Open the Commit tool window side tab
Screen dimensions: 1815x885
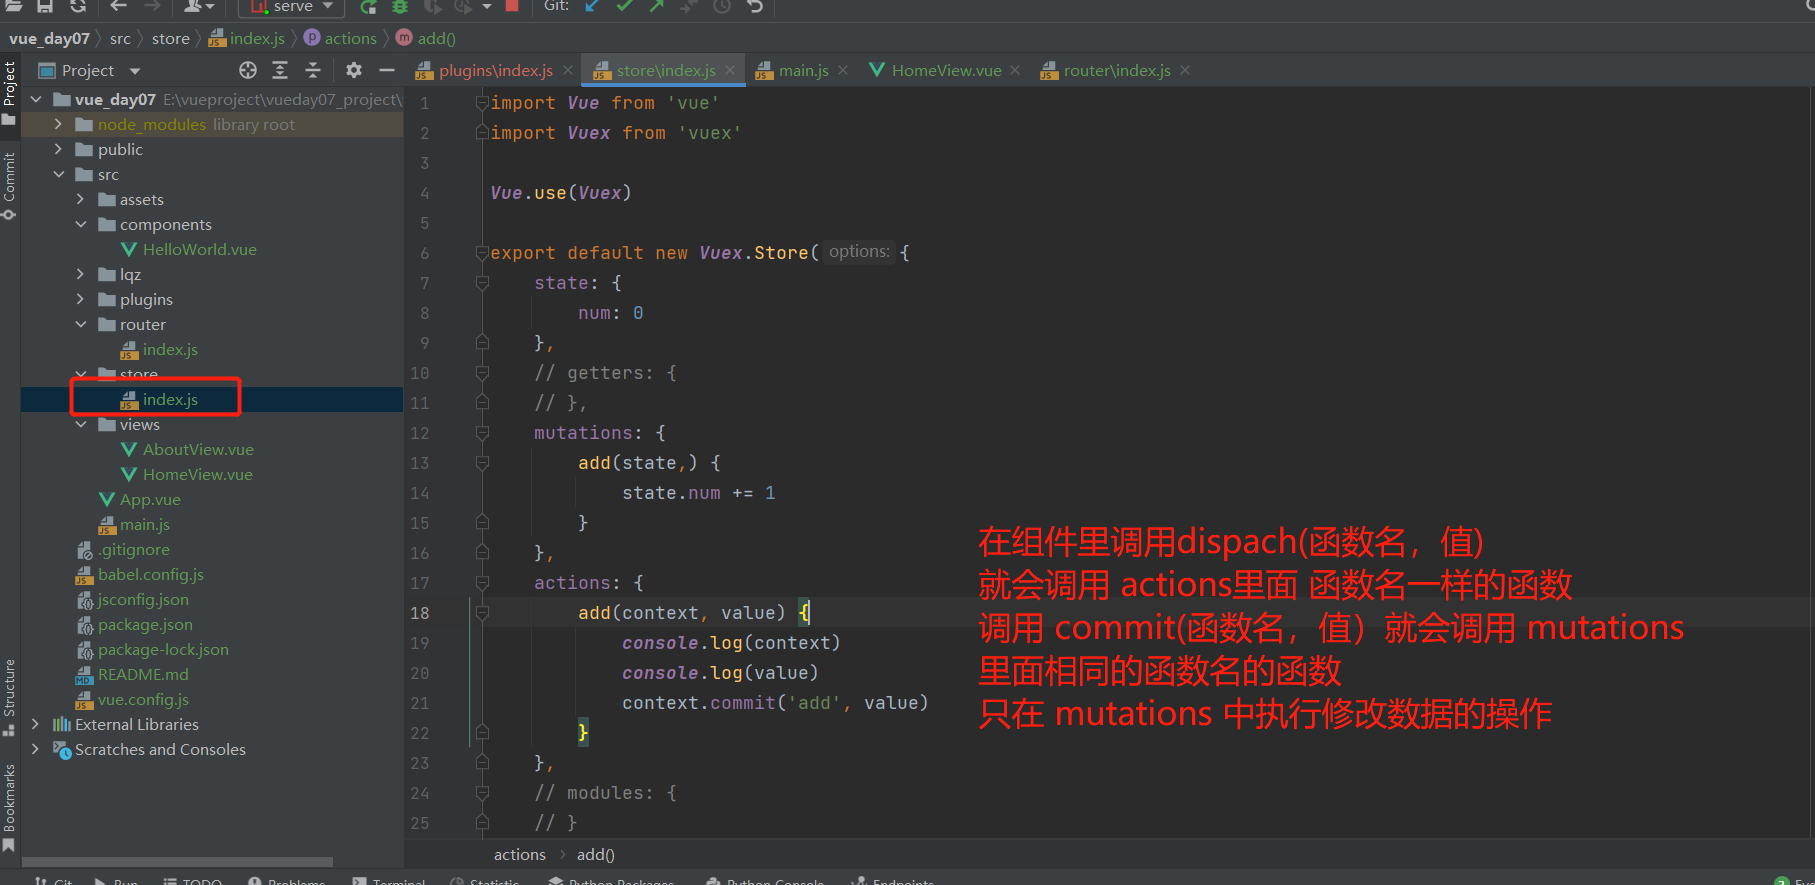coord(9,185)
